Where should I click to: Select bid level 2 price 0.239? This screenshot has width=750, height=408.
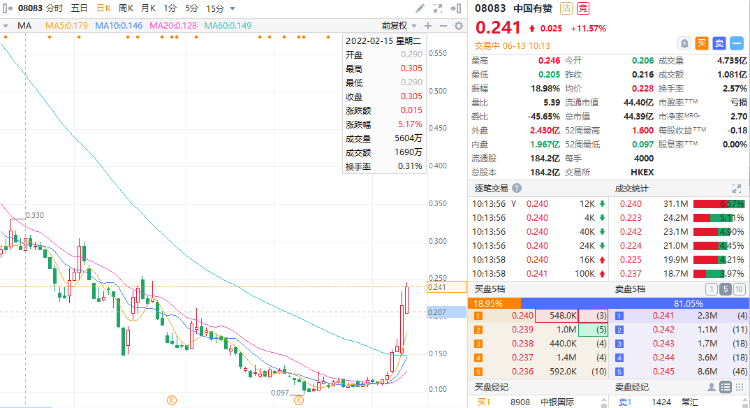(522, 330)
